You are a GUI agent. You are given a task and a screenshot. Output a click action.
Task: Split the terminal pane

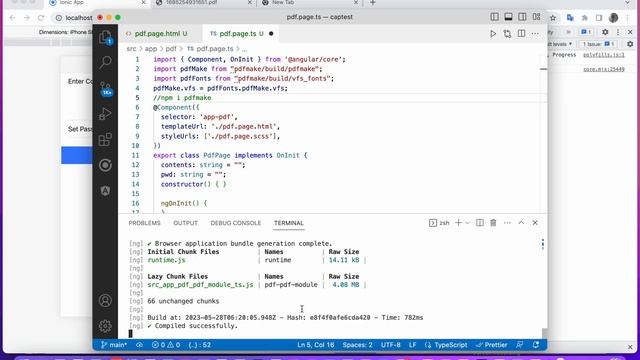(480, 223)
